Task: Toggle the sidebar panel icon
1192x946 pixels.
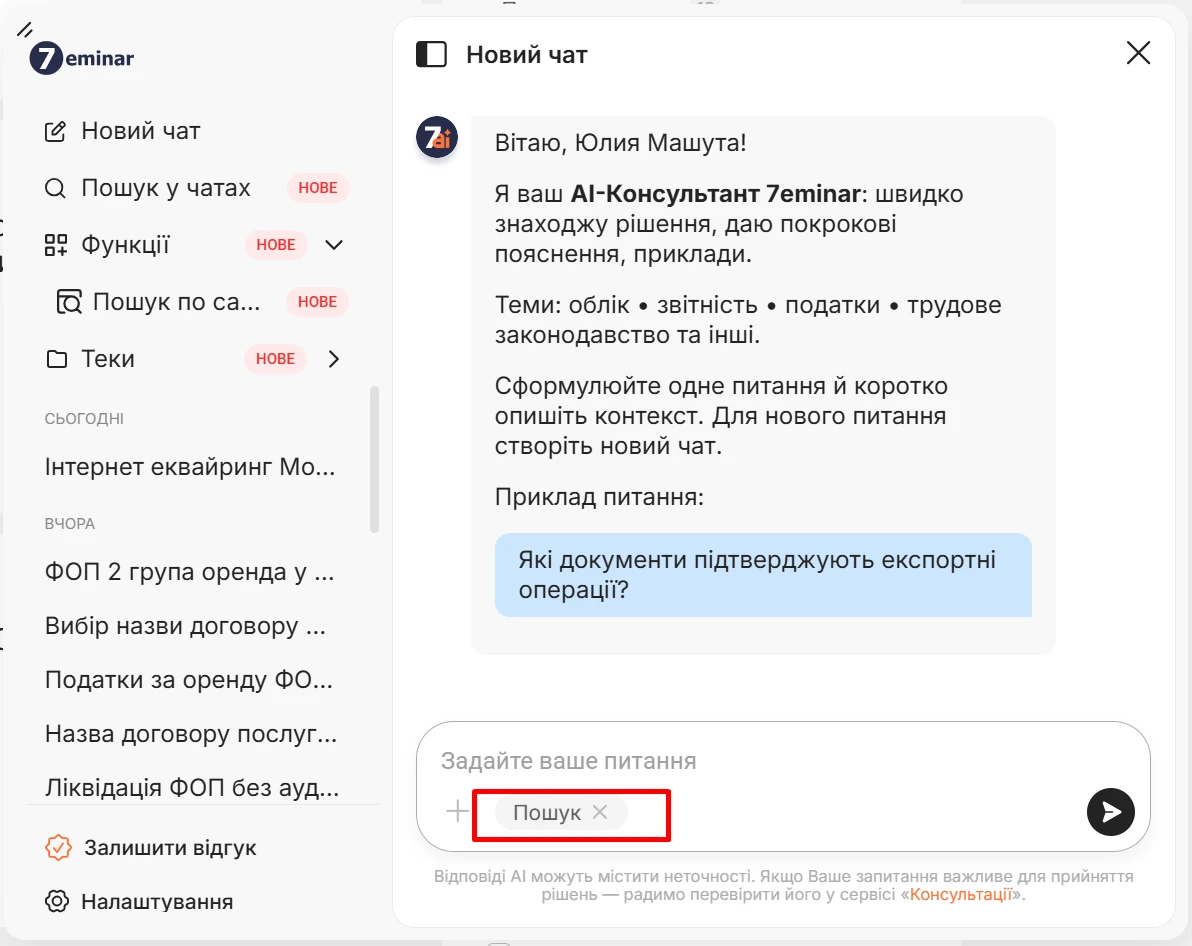Action: click(x=432, y=54)
